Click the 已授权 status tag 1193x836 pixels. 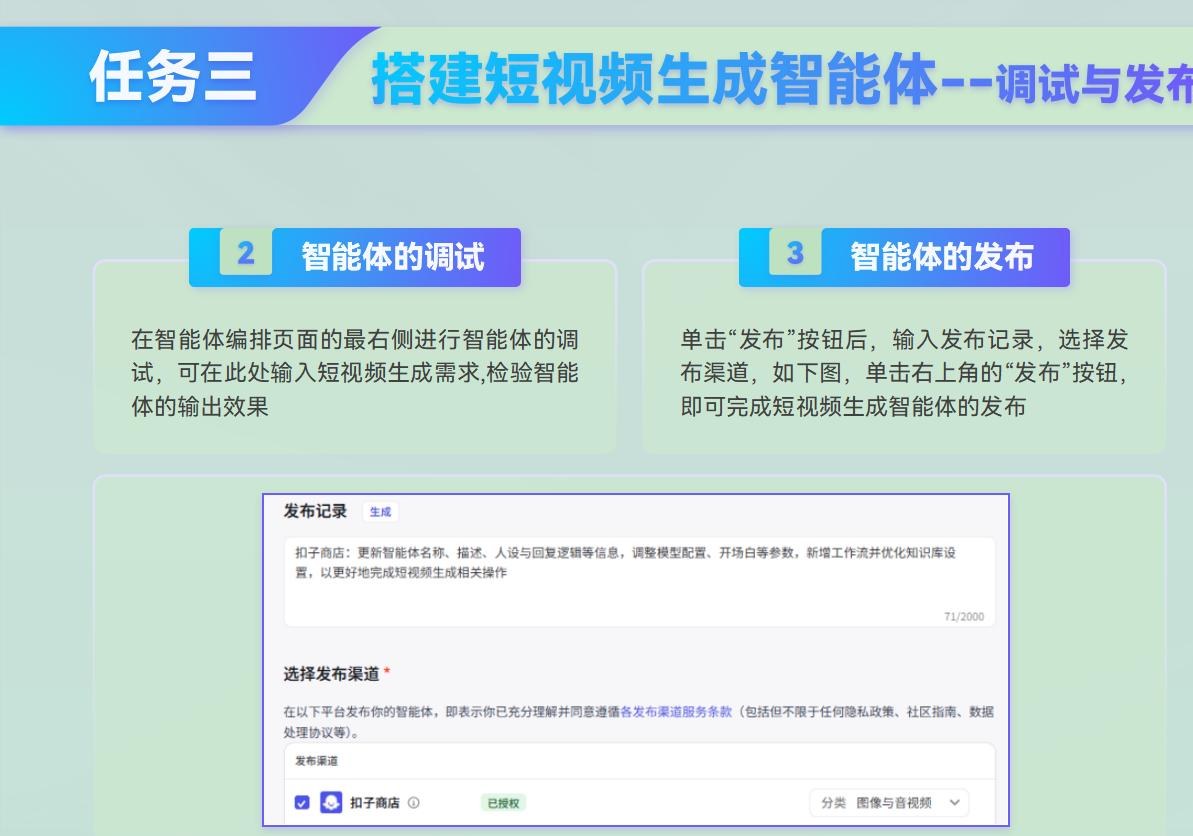tap(503, 803)
